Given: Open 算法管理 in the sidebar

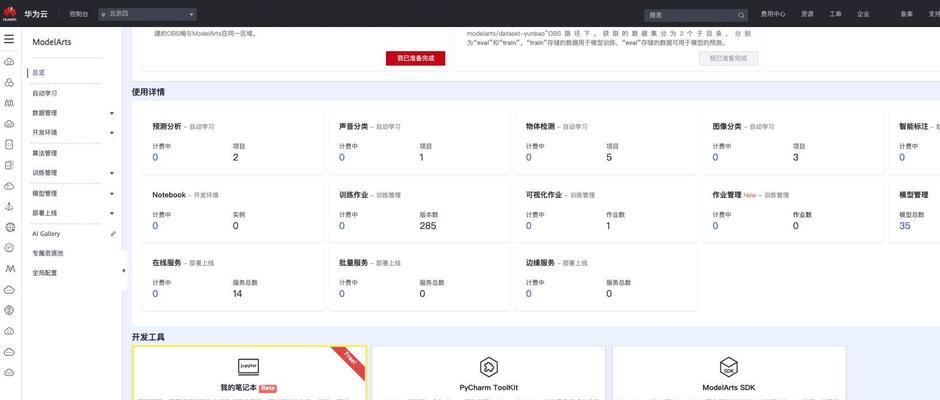Looking at the screenshot, I should coord(45,154).
